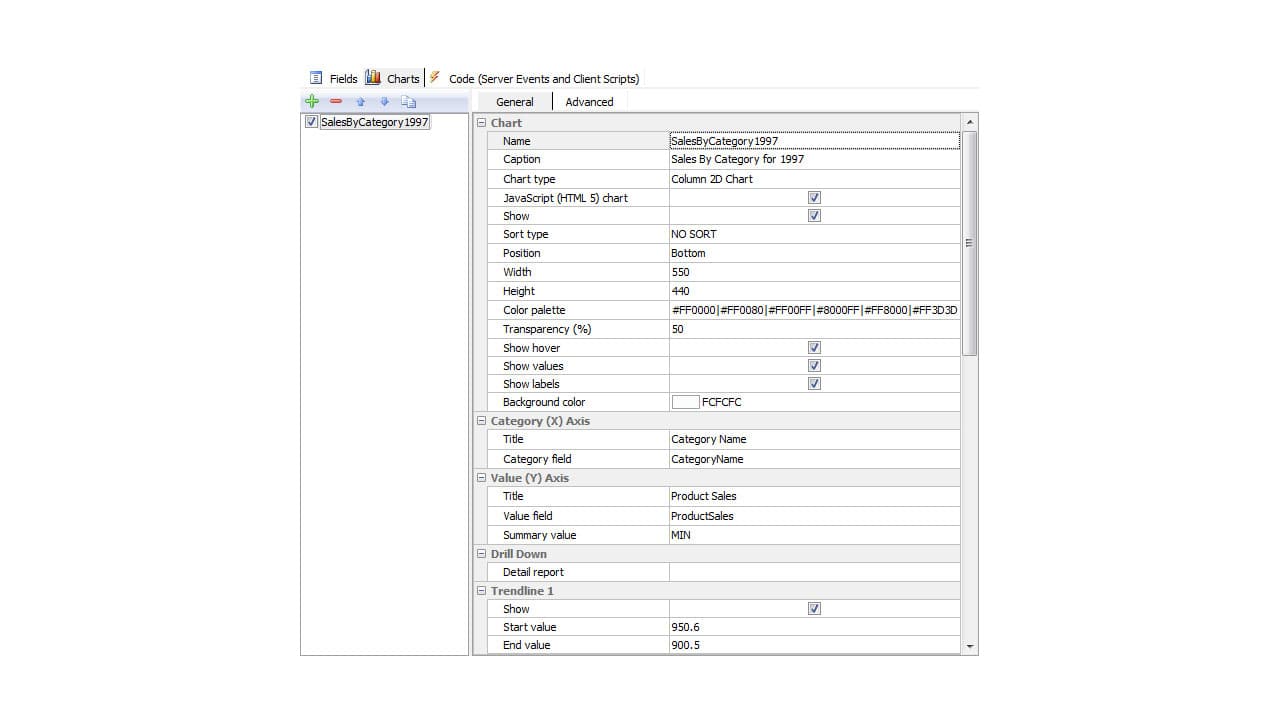
Task: Uncheck the Show hover option
Action: (815, 347)
